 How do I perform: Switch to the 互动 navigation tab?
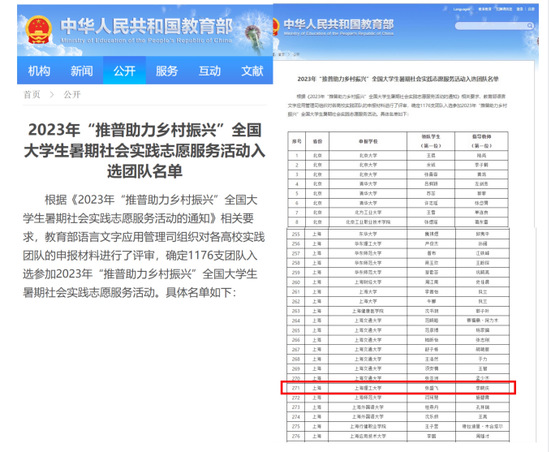210,71
